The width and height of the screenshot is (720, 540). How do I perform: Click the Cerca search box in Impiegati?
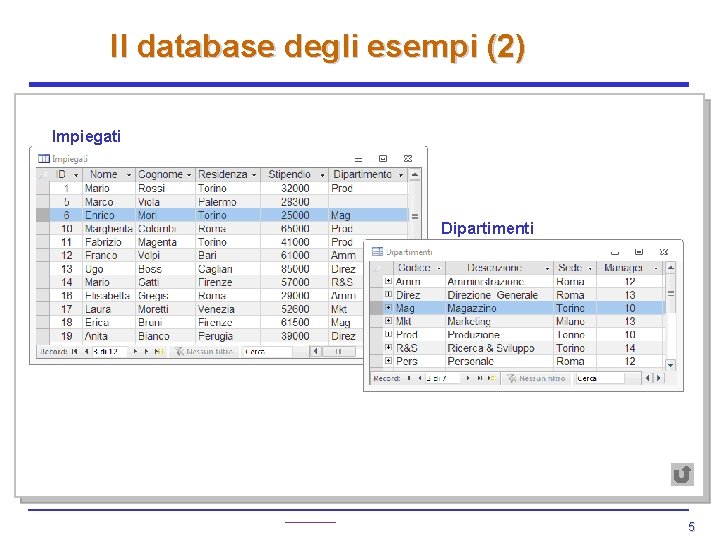click(x=267, y=352)
